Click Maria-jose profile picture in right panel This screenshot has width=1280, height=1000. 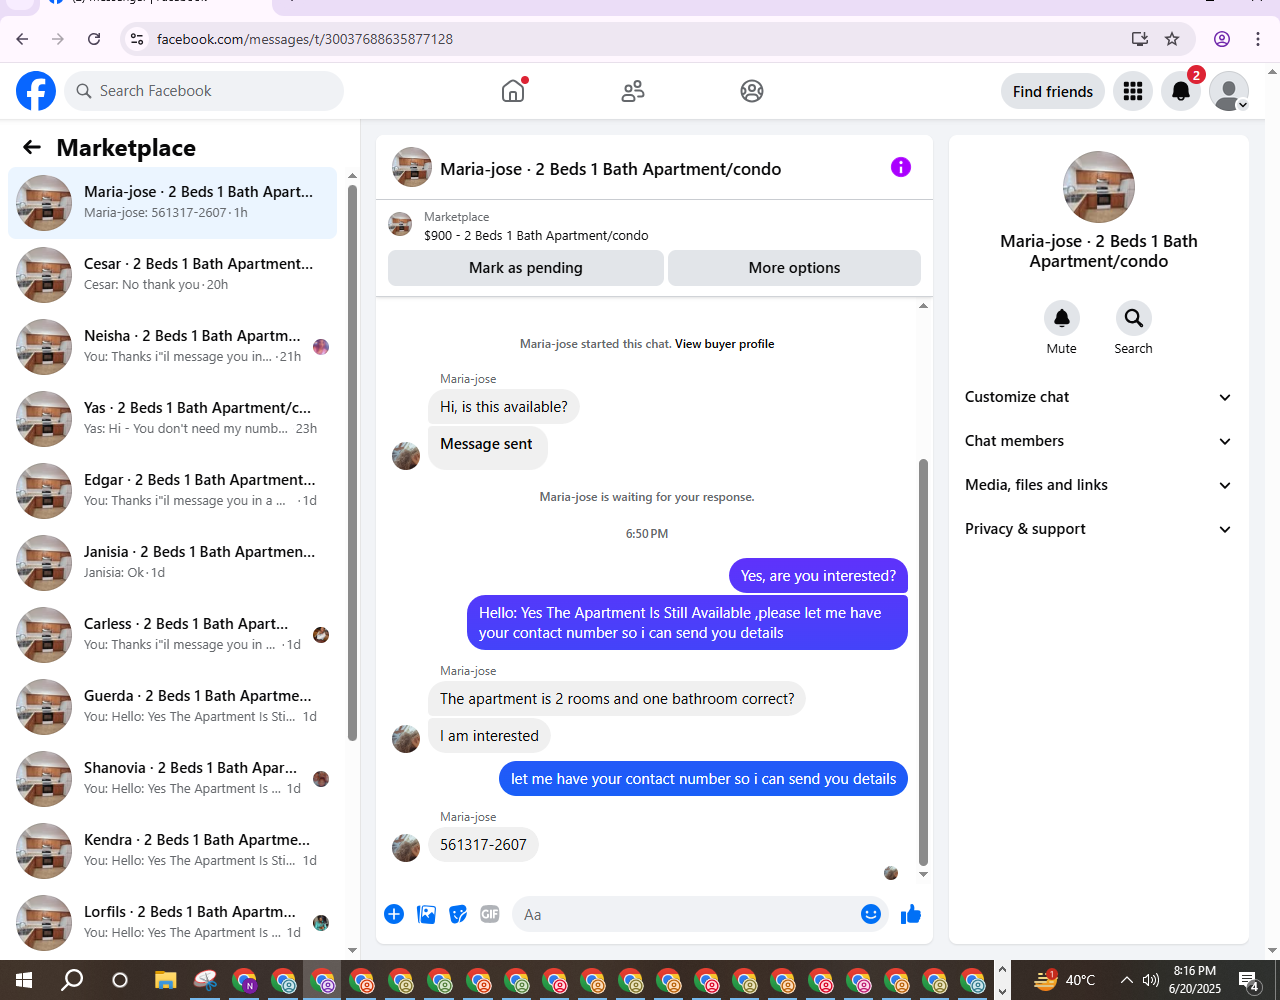pyautogui.click(x=1098, y=187)
